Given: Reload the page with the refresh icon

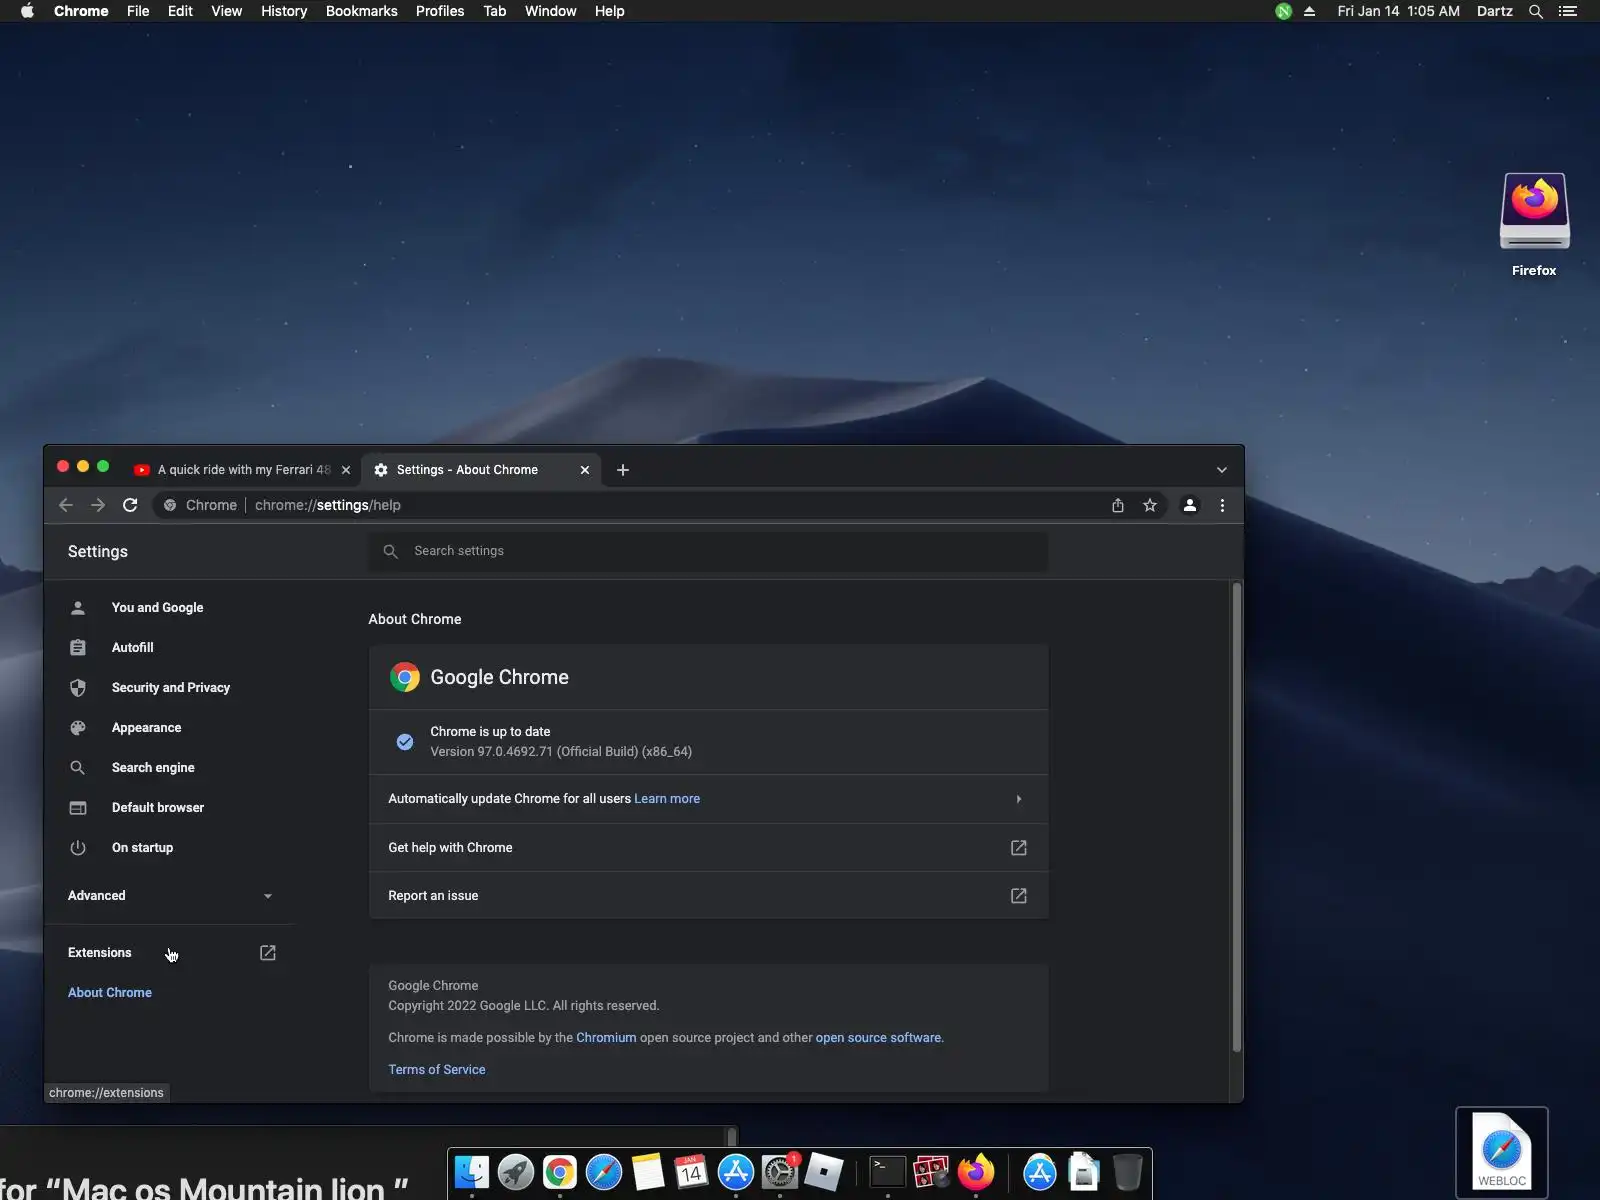Looking at the screenshot, I should click(130, 505).
